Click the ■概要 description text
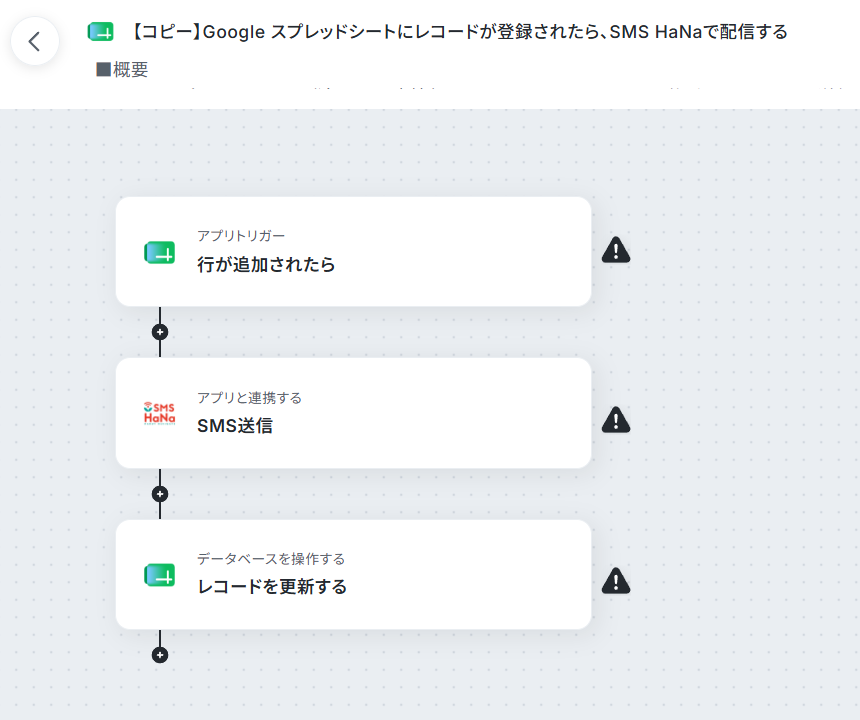Screen dimensions: 860x720 pyautogui.click(x=122, y=70)
